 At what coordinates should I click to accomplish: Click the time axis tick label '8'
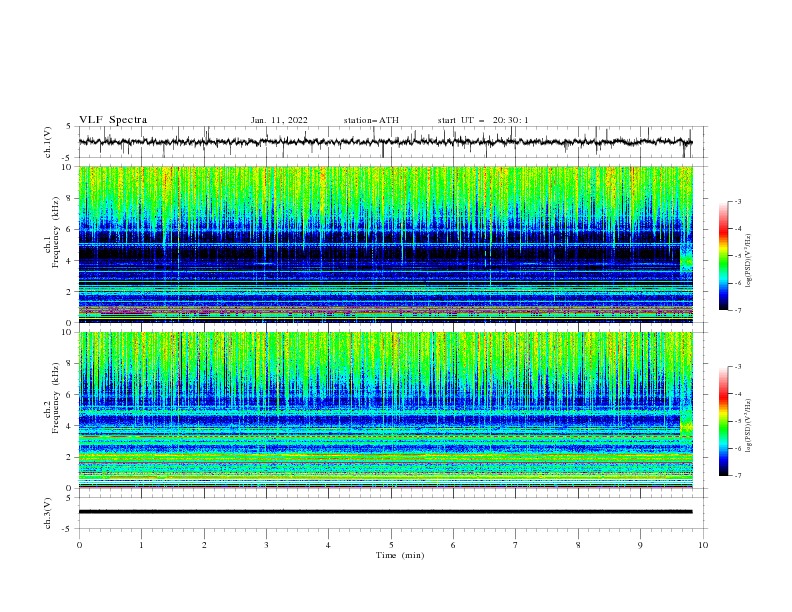[x=578, y=545]
